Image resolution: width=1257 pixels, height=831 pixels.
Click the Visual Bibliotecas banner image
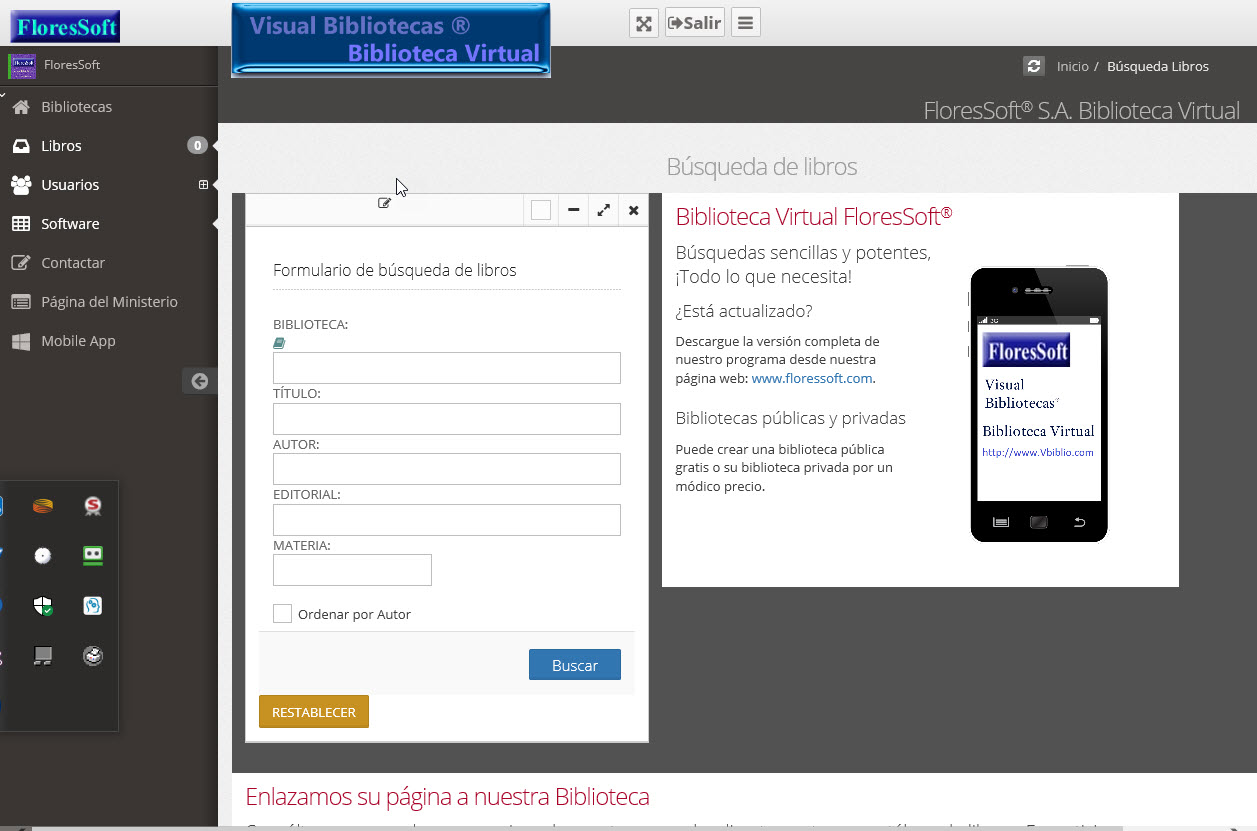(391, 40)
